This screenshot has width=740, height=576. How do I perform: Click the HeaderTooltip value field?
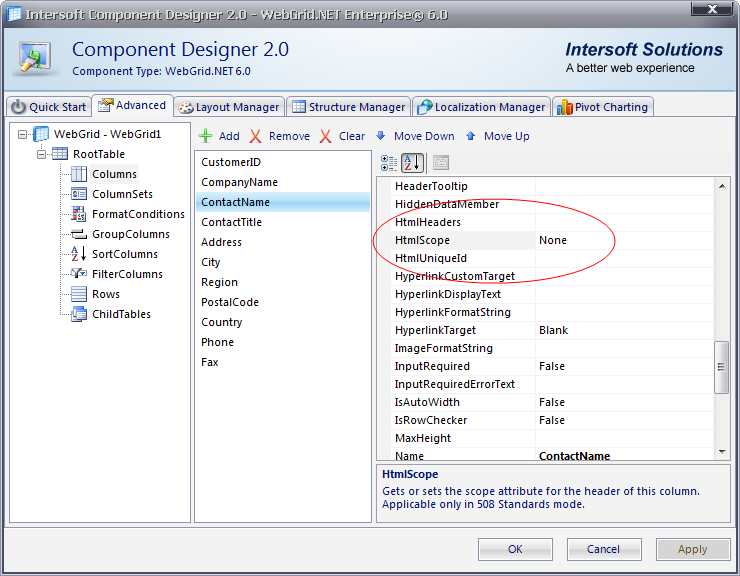coord(624,186)
